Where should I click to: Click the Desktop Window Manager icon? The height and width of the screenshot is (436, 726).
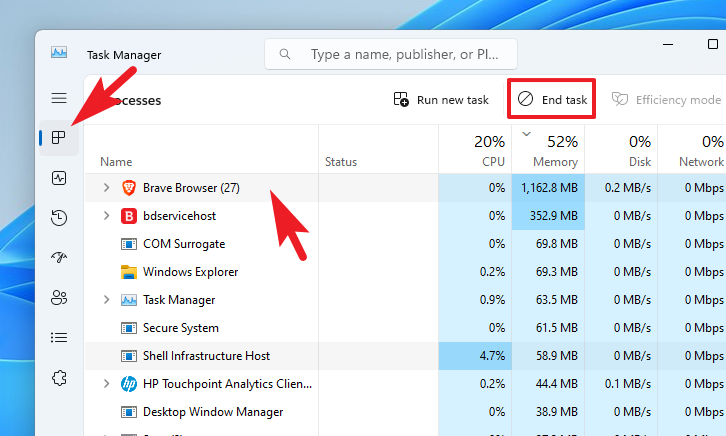129,412
